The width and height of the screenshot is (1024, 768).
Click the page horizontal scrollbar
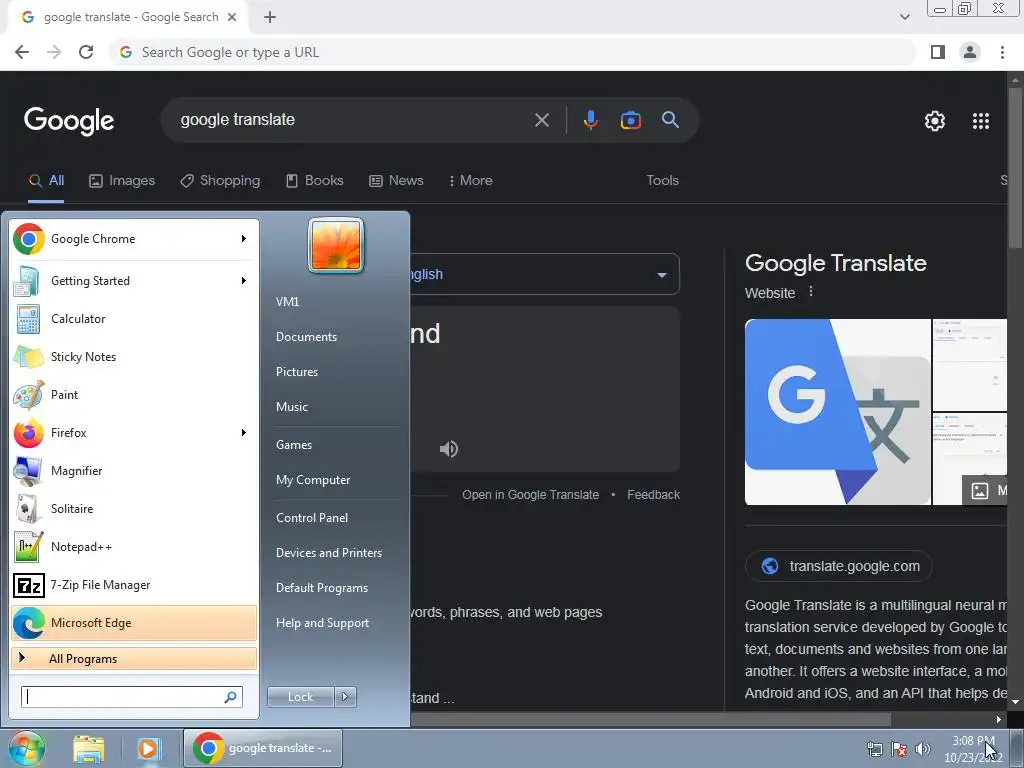tap(650, 720)
